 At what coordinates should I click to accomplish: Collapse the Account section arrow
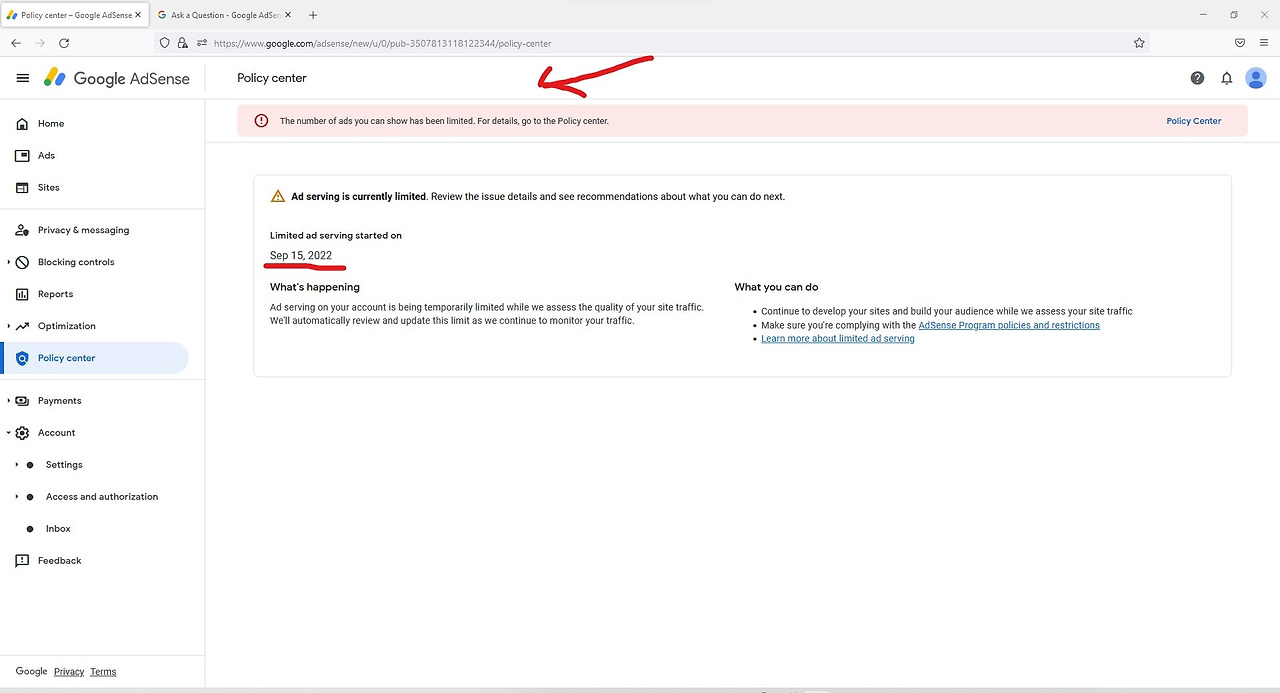(x=9, y=433)
